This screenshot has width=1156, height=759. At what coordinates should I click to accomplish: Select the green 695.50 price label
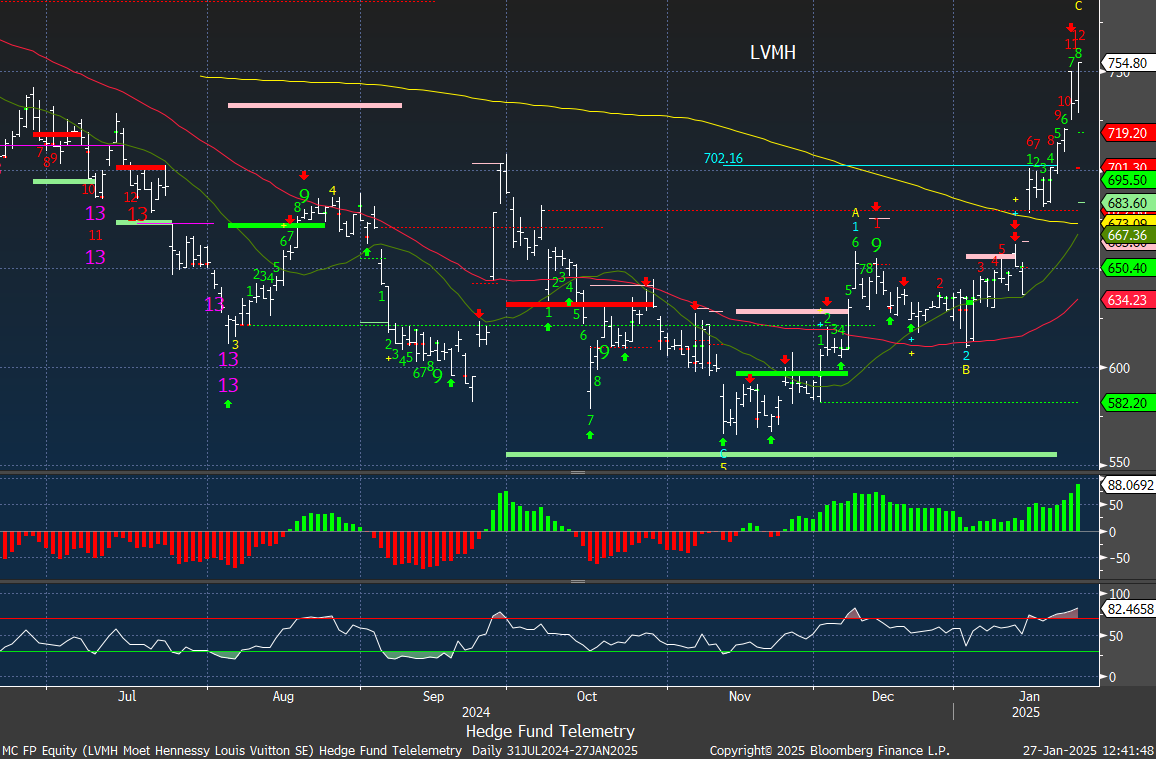tap(1128, 181)
